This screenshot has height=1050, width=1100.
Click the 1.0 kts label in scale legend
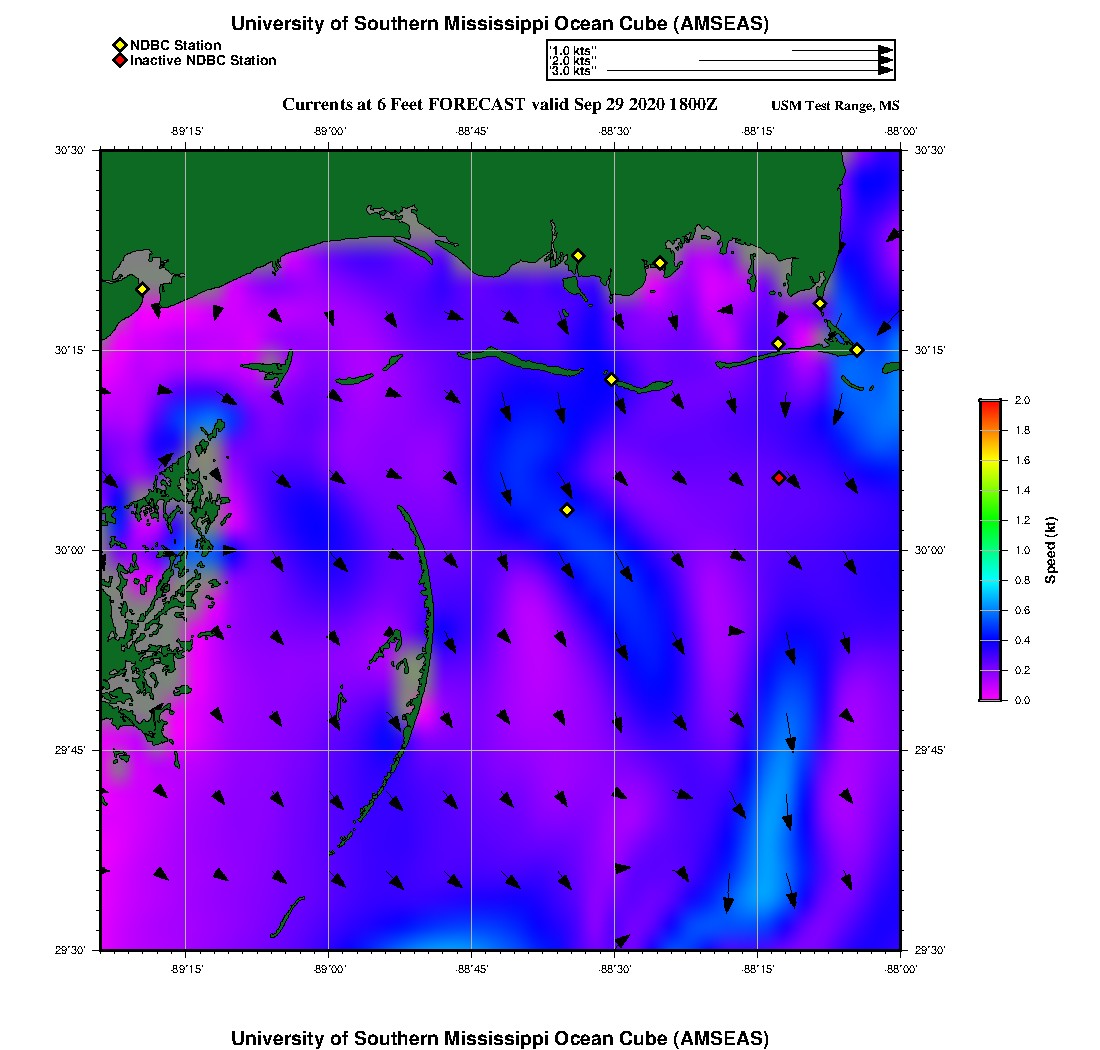tap(573, 49)
